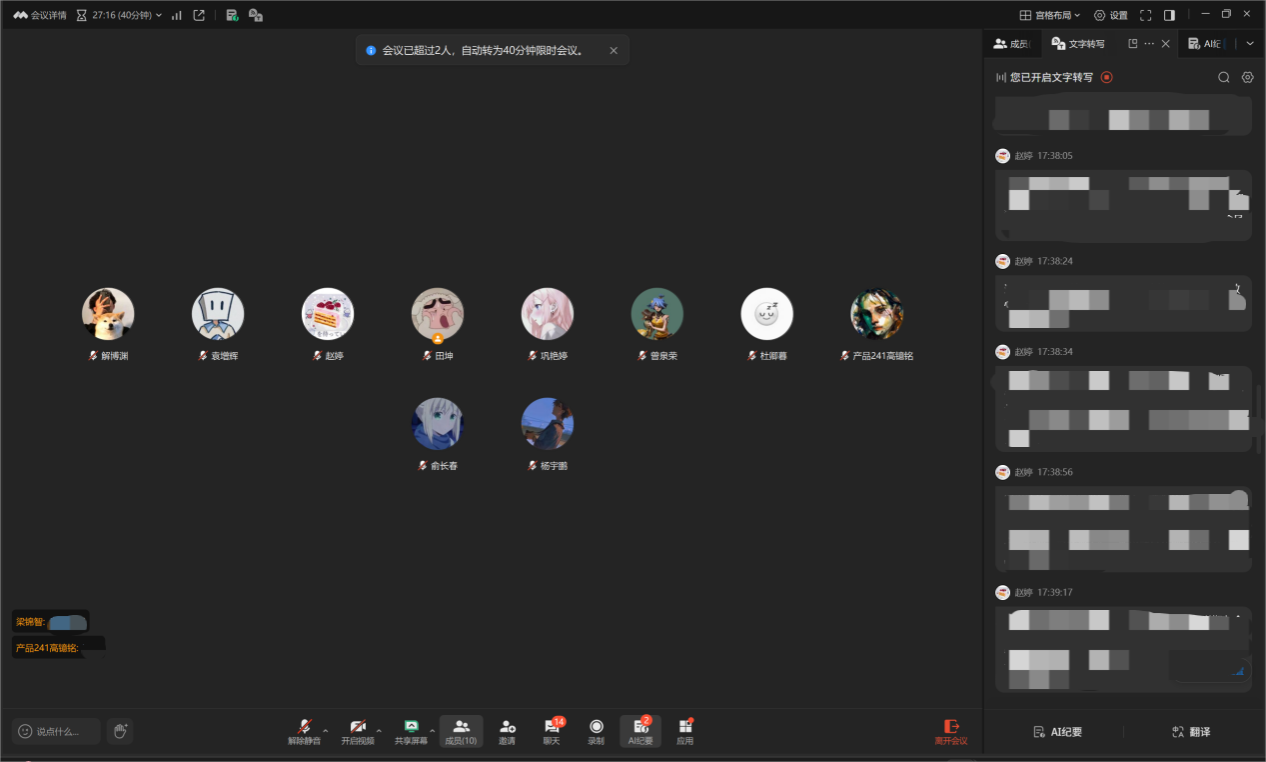
Task: Start recording with the 录制 icon
Action: click(x=596, y=730)
